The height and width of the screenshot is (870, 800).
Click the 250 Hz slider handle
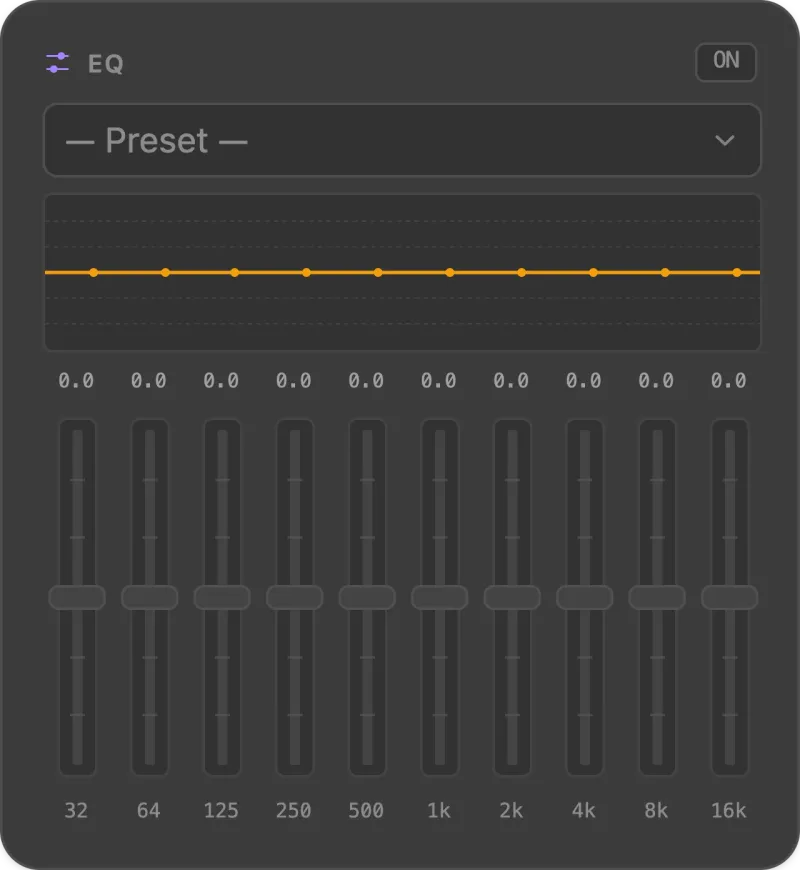(x=295, y=598)
